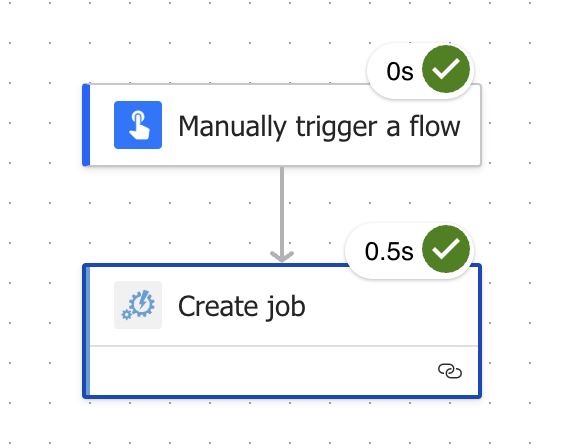Click the manual trigger hand-tap icon
Screen dimensions: 562x448
pyautogui.click(x=138, y=125)
